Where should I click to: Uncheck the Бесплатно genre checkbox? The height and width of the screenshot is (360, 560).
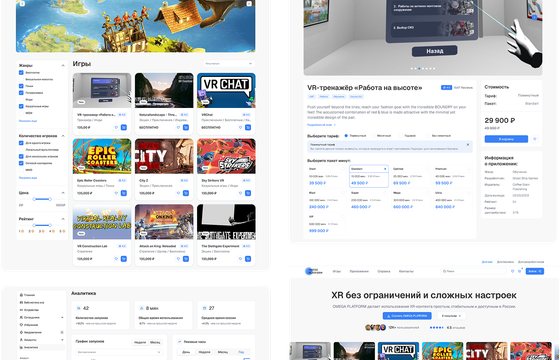tap(21, 72)
